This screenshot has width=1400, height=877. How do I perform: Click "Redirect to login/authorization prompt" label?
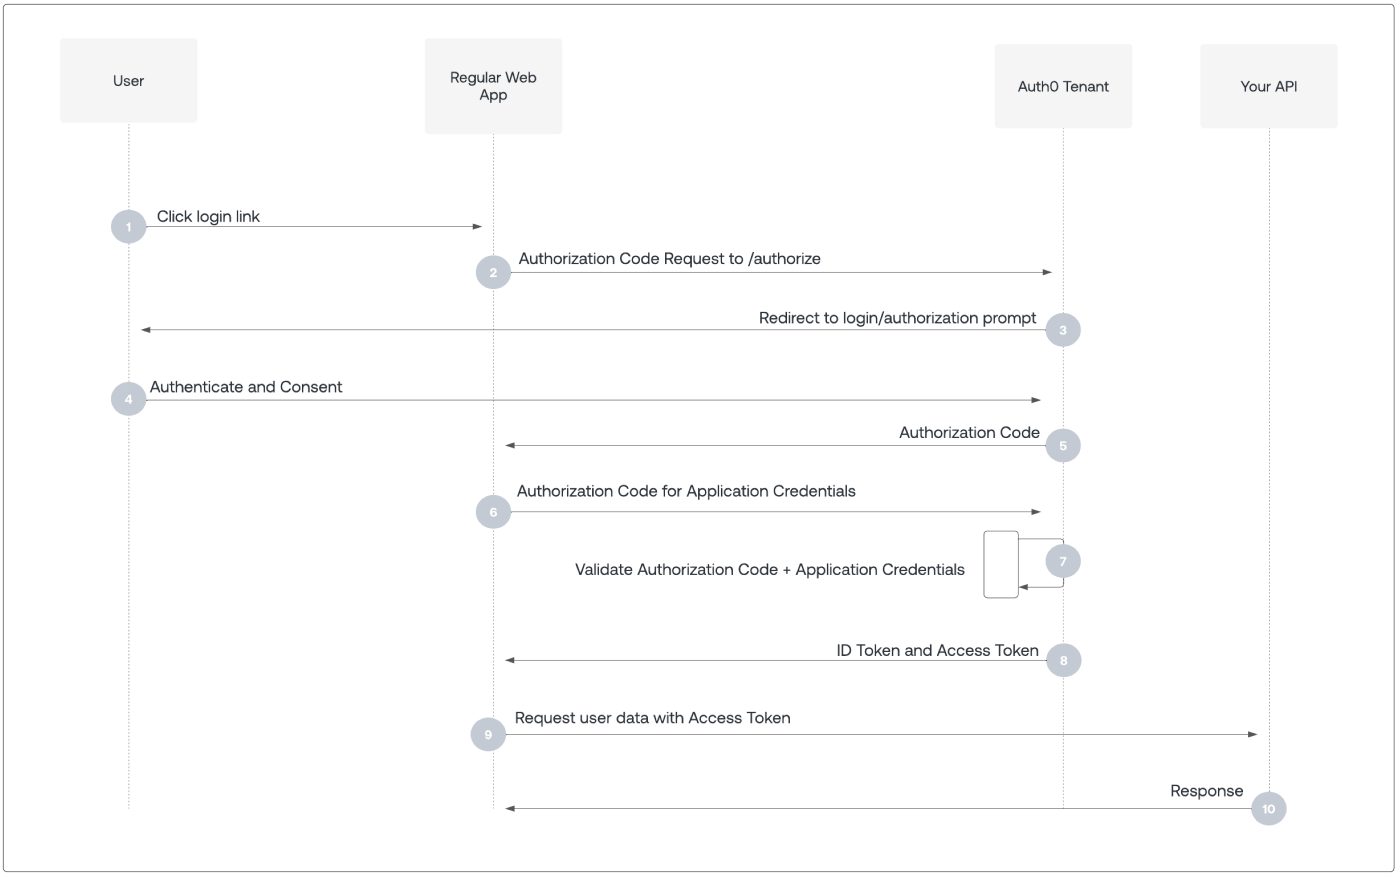pos(897,318)
